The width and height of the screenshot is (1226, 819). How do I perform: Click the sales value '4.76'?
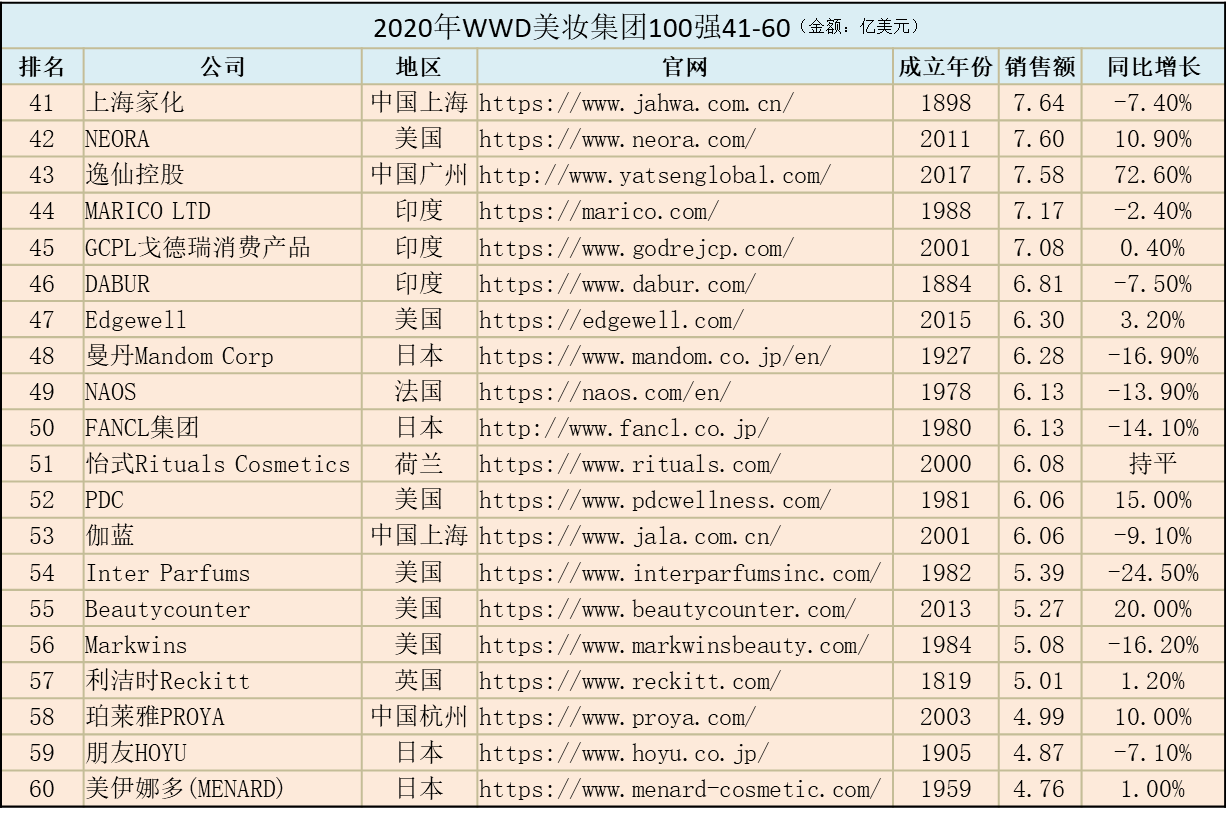point(1040,789)
